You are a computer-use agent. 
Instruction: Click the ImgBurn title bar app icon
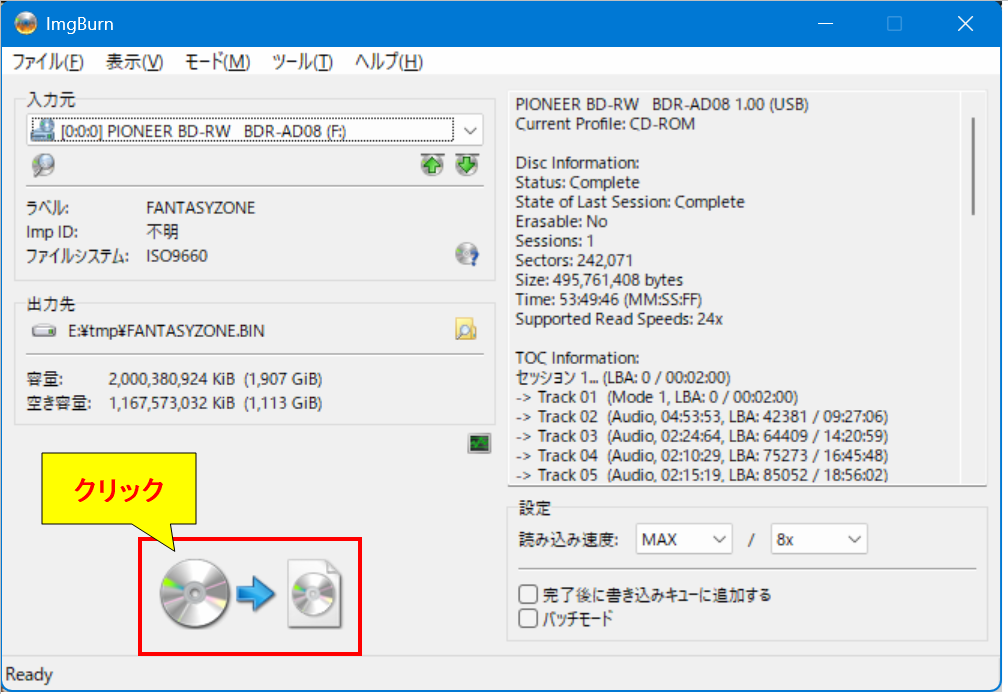coord(25,23)
